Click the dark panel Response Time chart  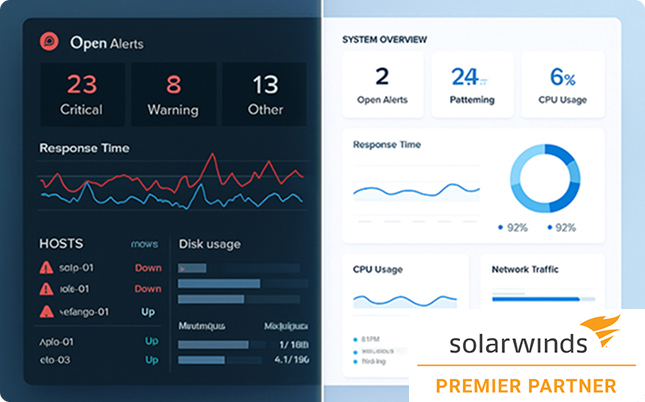click(173, 183)
